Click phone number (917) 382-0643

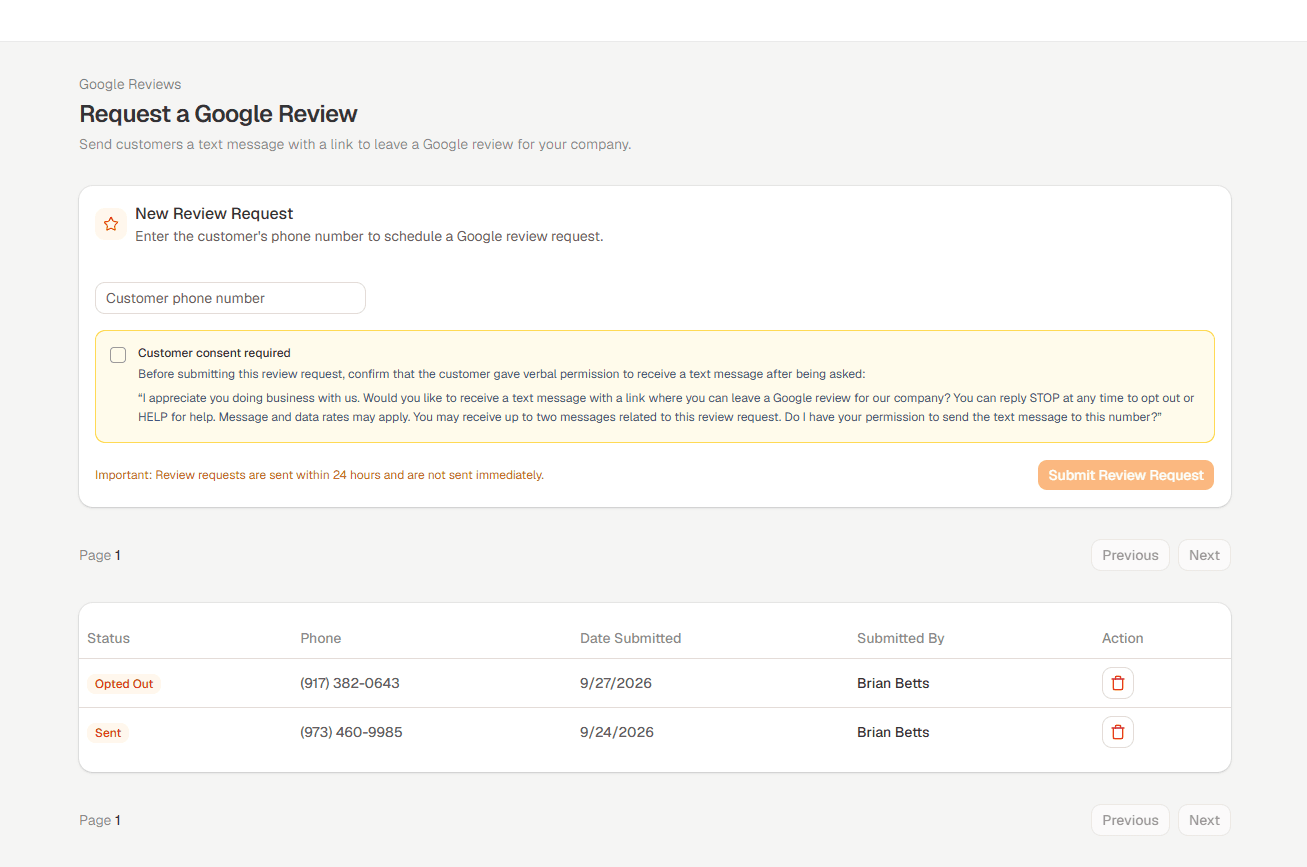point(350,684)
